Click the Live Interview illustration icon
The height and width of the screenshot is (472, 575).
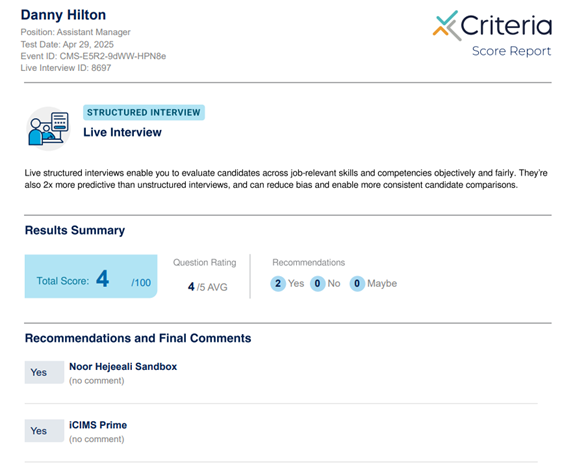[x=48, y=129]
